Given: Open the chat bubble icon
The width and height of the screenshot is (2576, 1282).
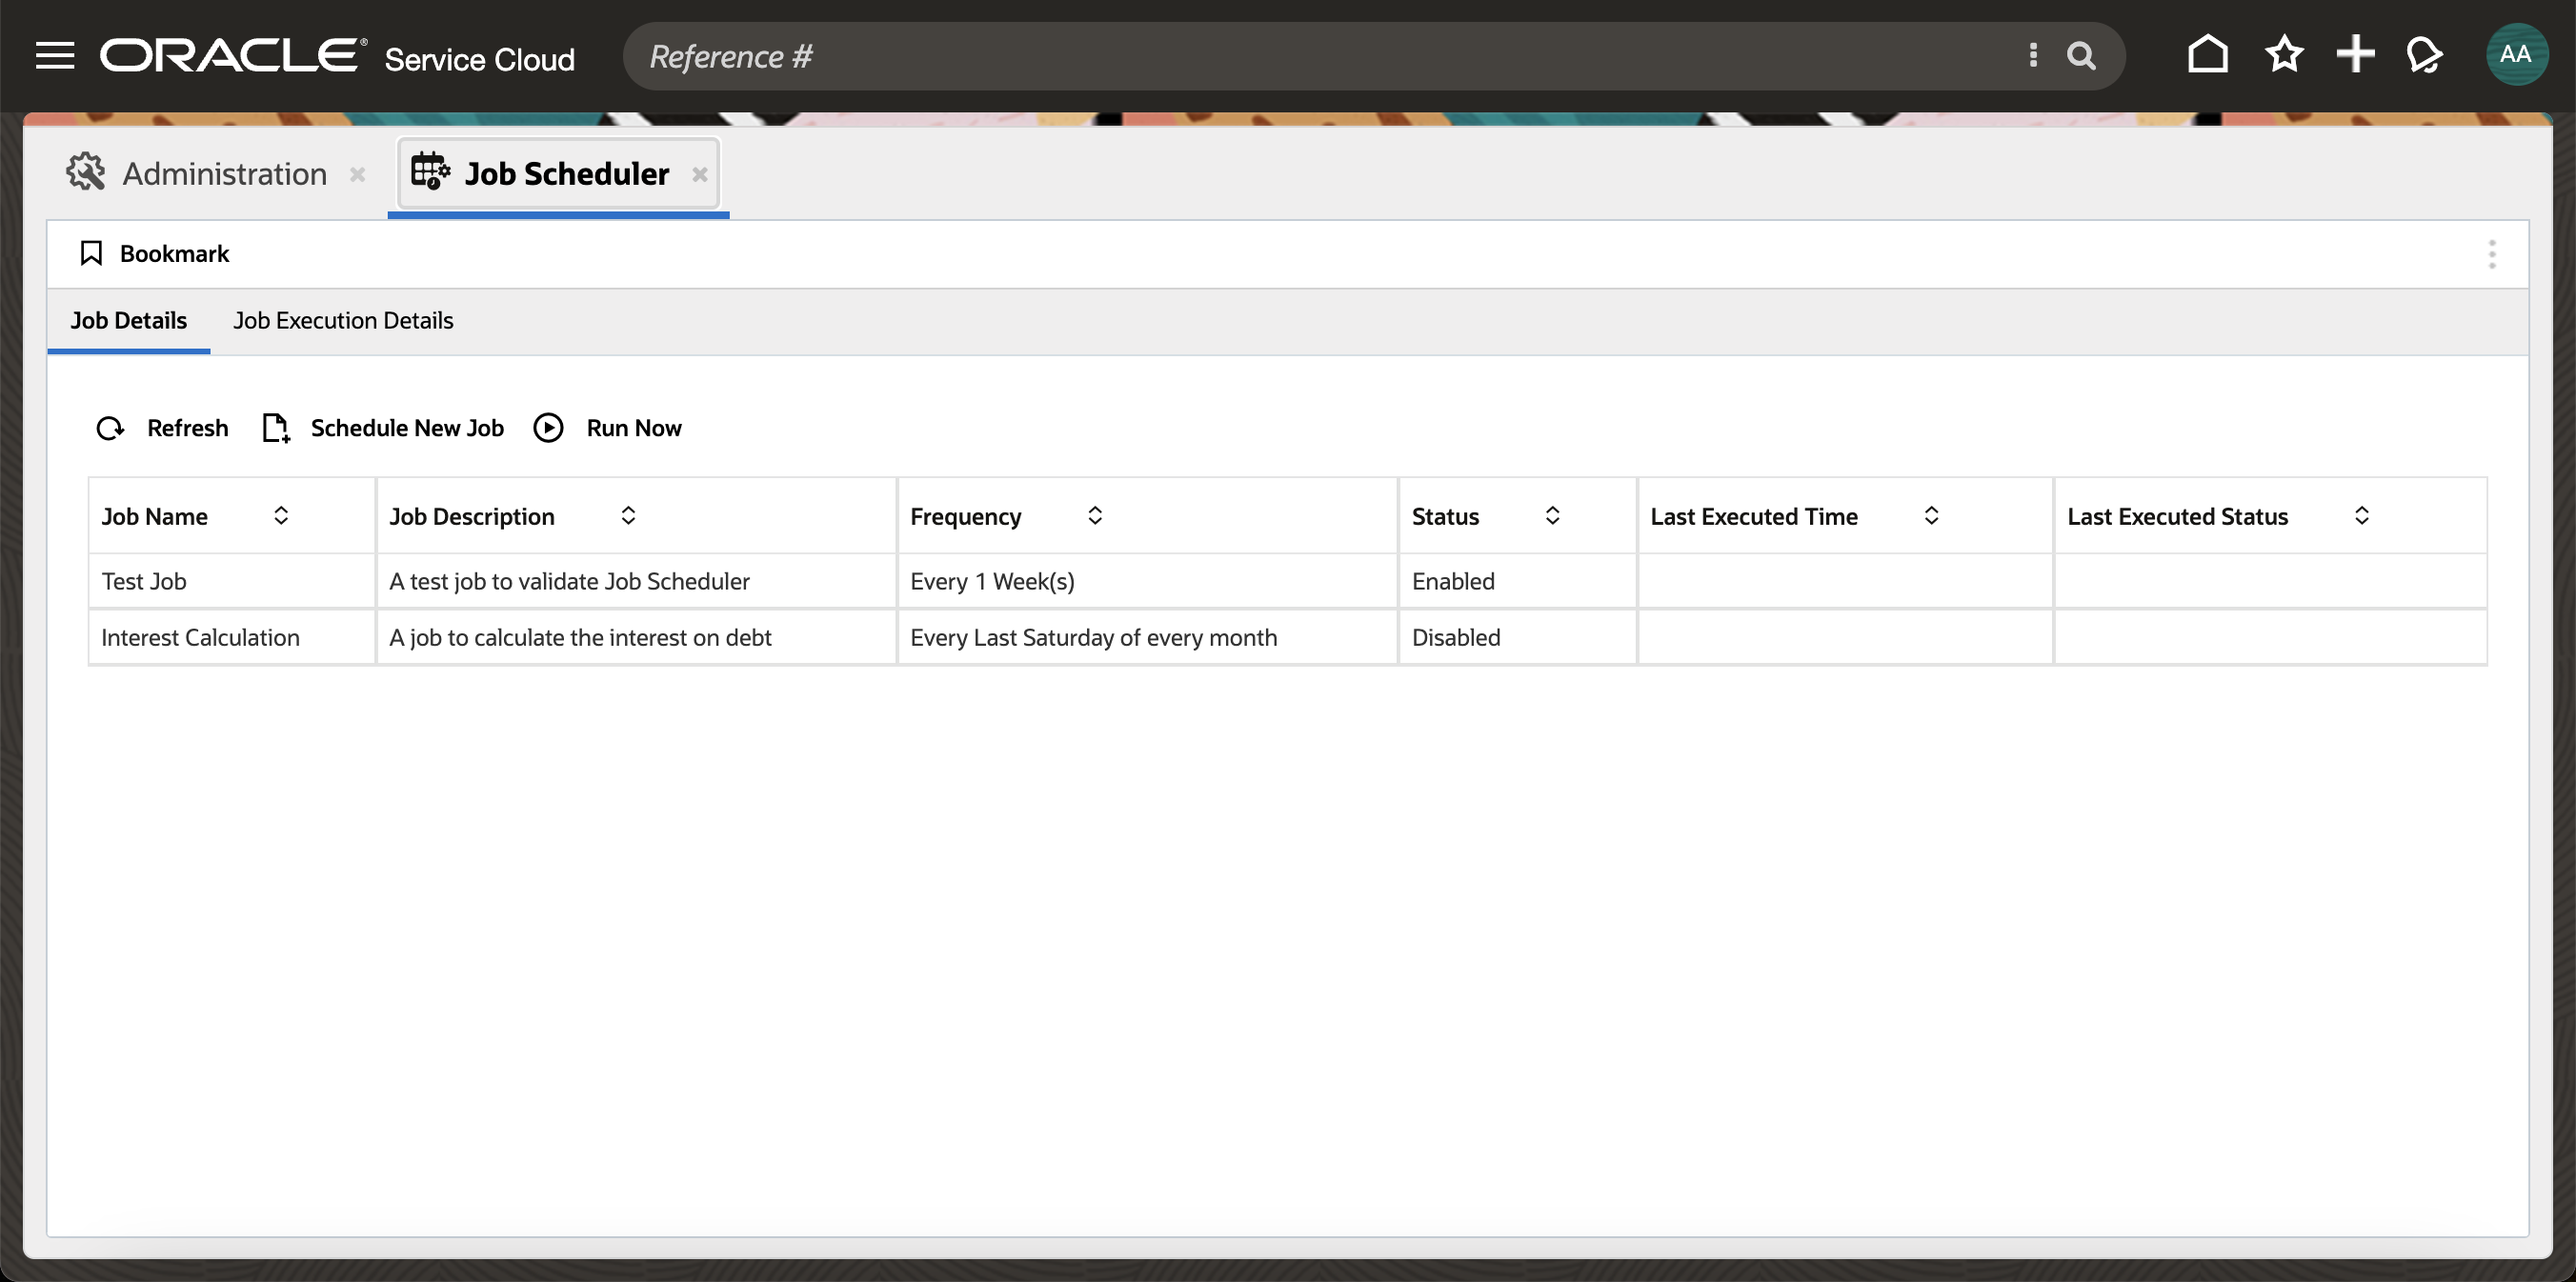Looking at the screenshot, I should coord(2424,56).
